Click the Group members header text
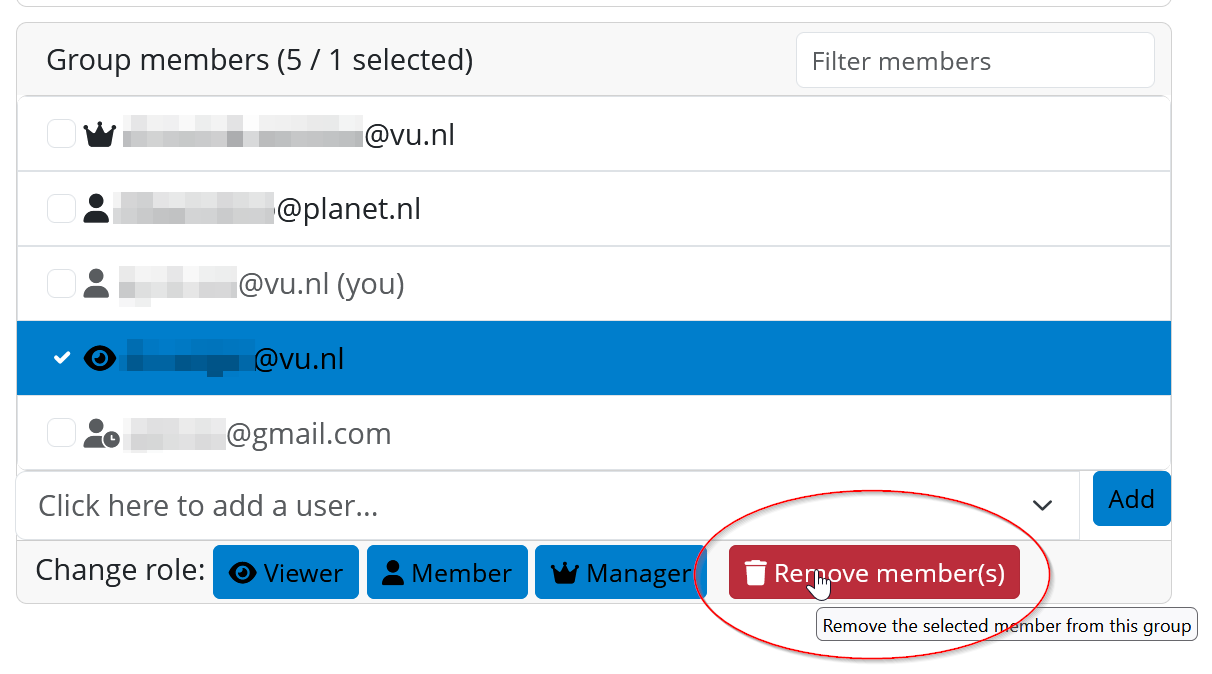 click(x=259, y=60)
